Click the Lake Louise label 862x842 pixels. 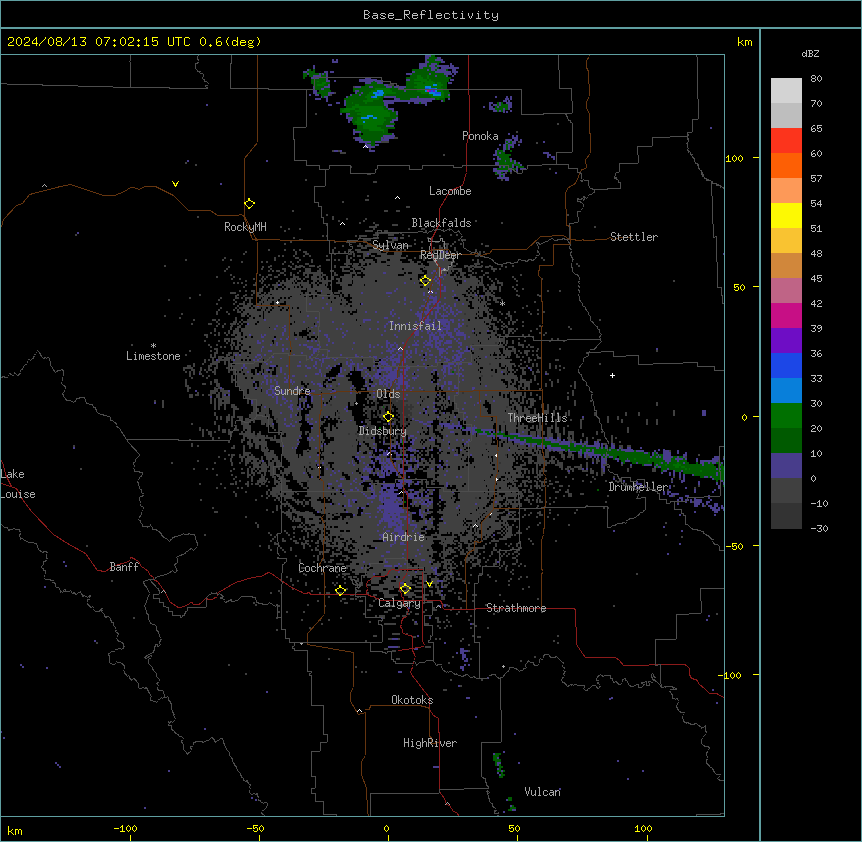pos(18,484)
